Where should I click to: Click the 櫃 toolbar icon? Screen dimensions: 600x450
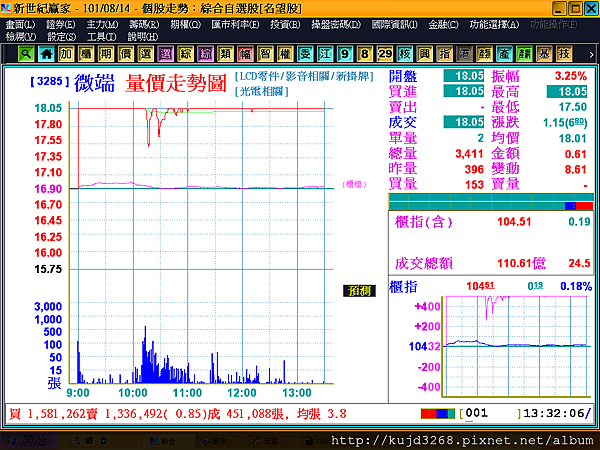[x=86, y=54]
